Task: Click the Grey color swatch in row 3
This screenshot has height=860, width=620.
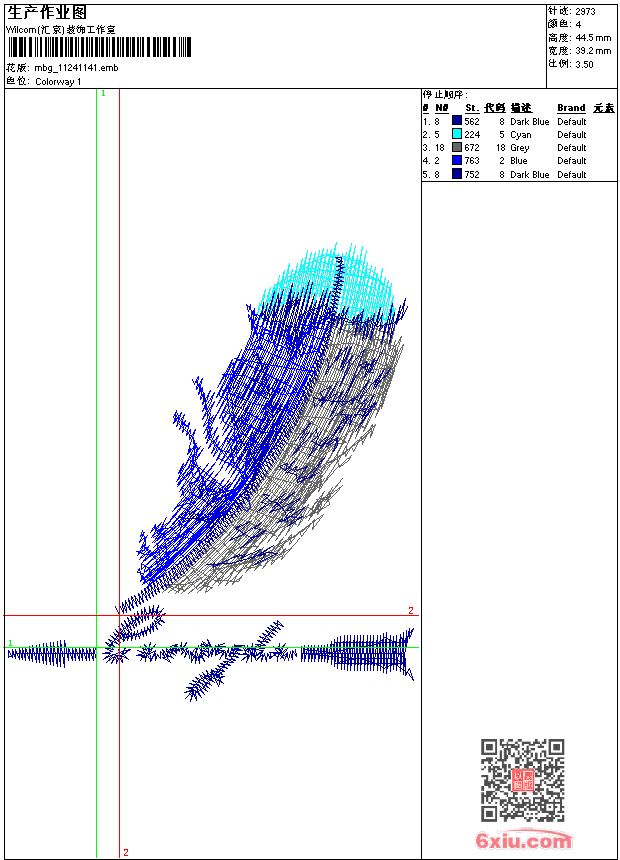Action: tap(457, 147)
